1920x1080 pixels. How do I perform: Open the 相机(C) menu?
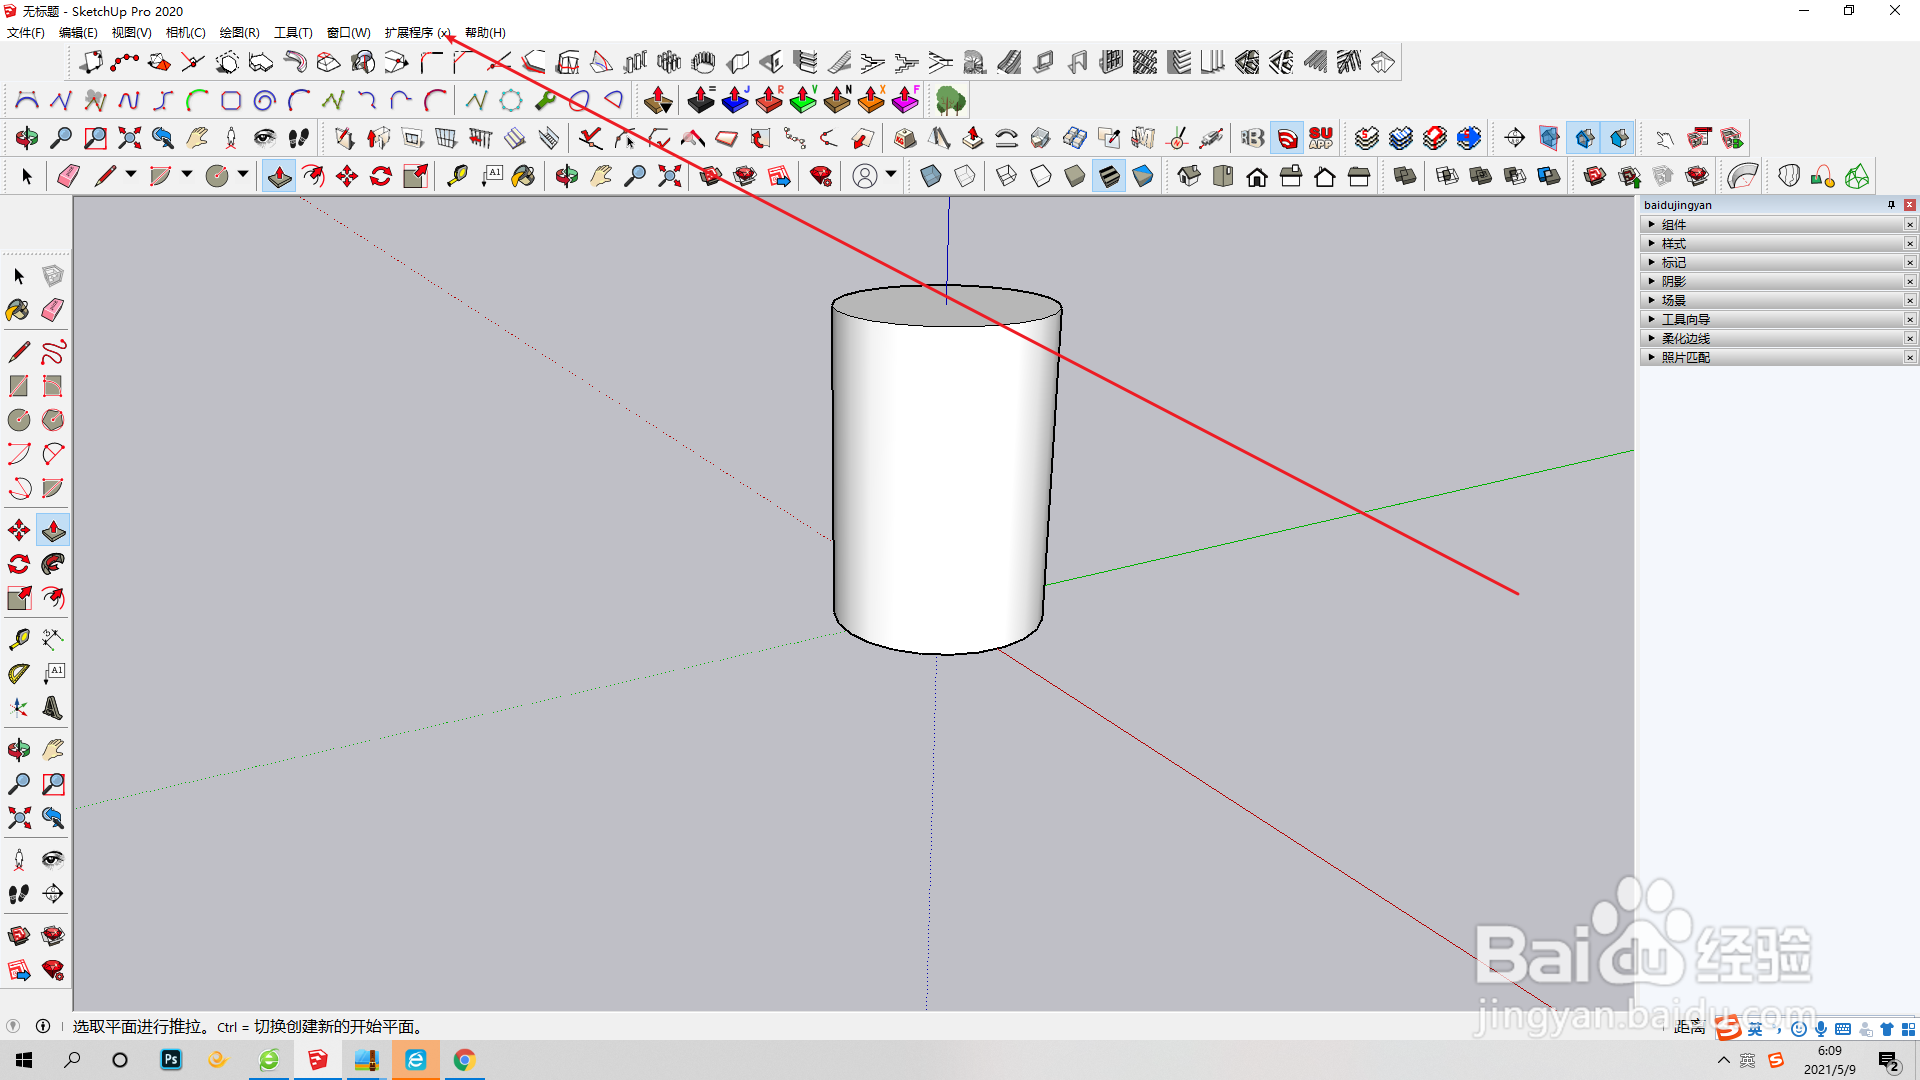pos(185,33)
